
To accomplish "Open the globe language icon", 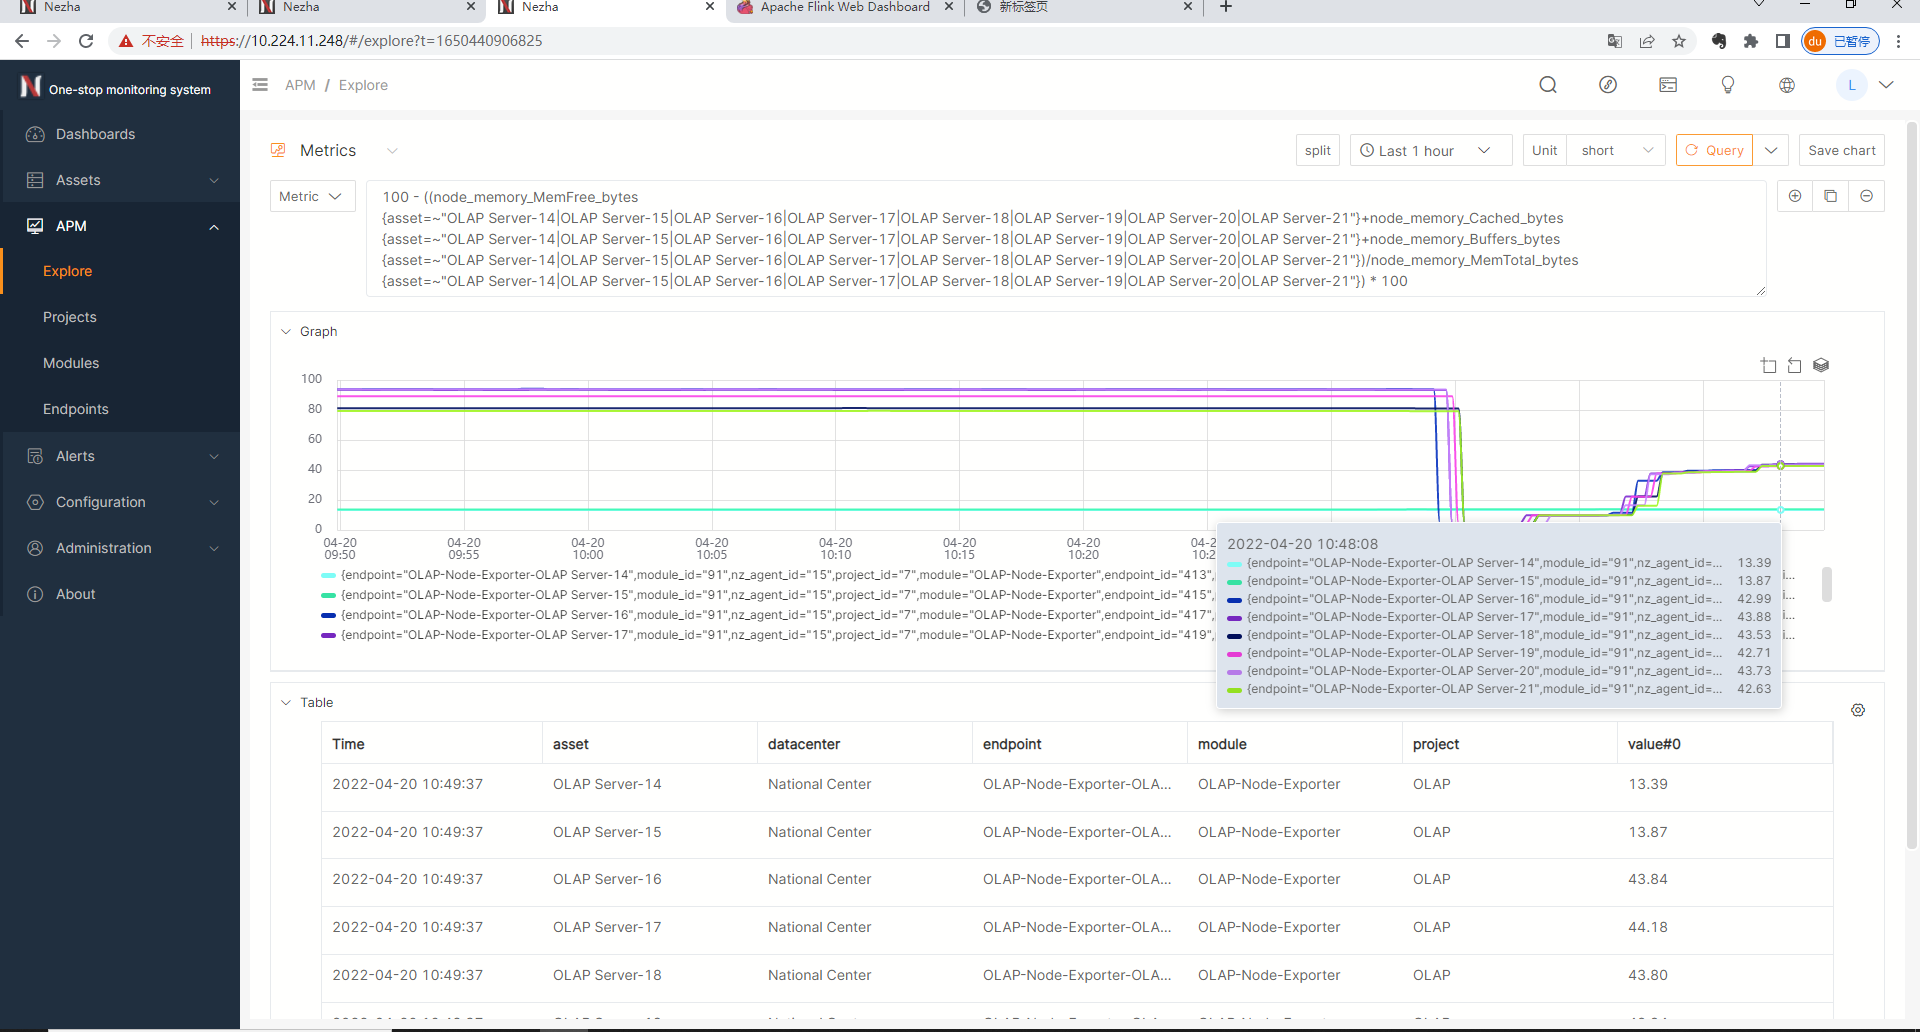I will pyautogui.click(x=1787, y=85).
